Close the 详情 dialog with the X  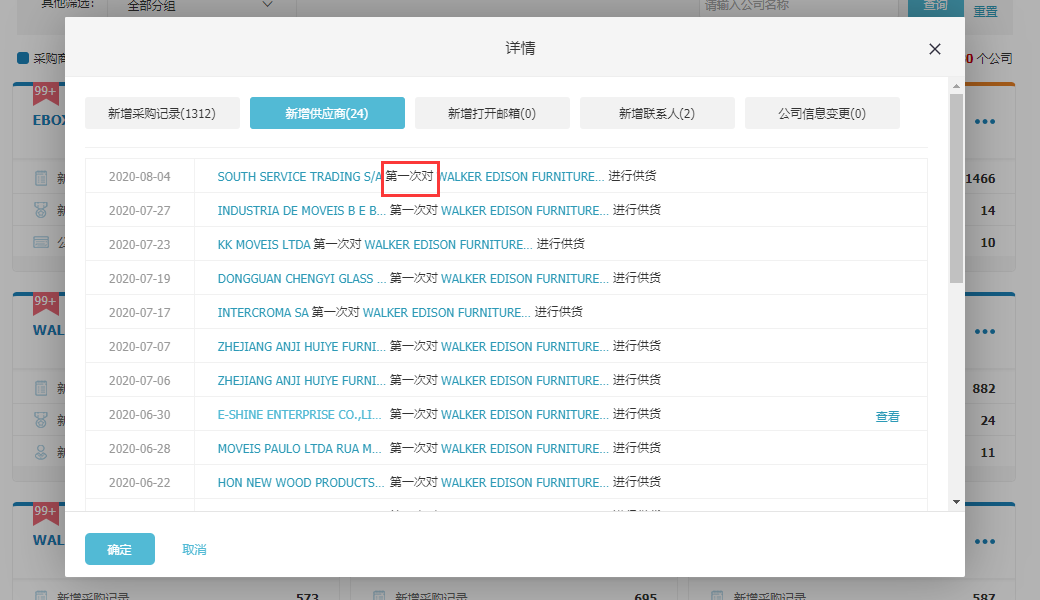(x=935, y=49)
